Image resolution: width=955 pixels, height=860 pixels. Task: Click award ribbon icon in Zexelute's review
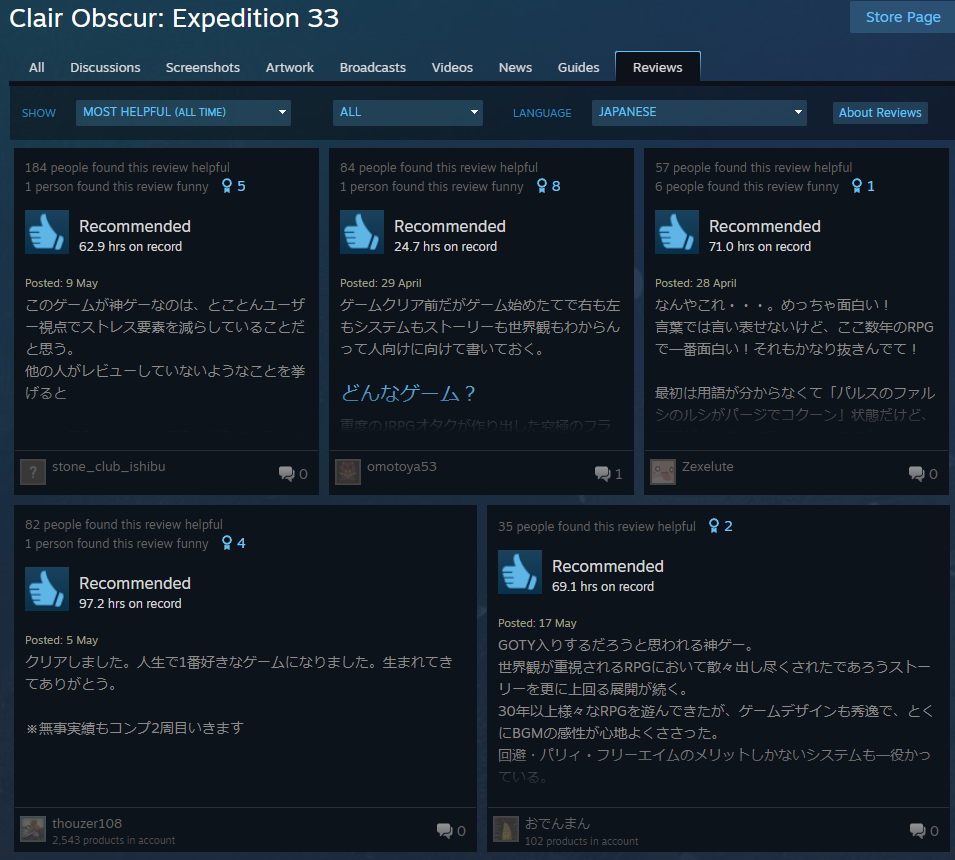pyautogui.click(x=856, y=186)
